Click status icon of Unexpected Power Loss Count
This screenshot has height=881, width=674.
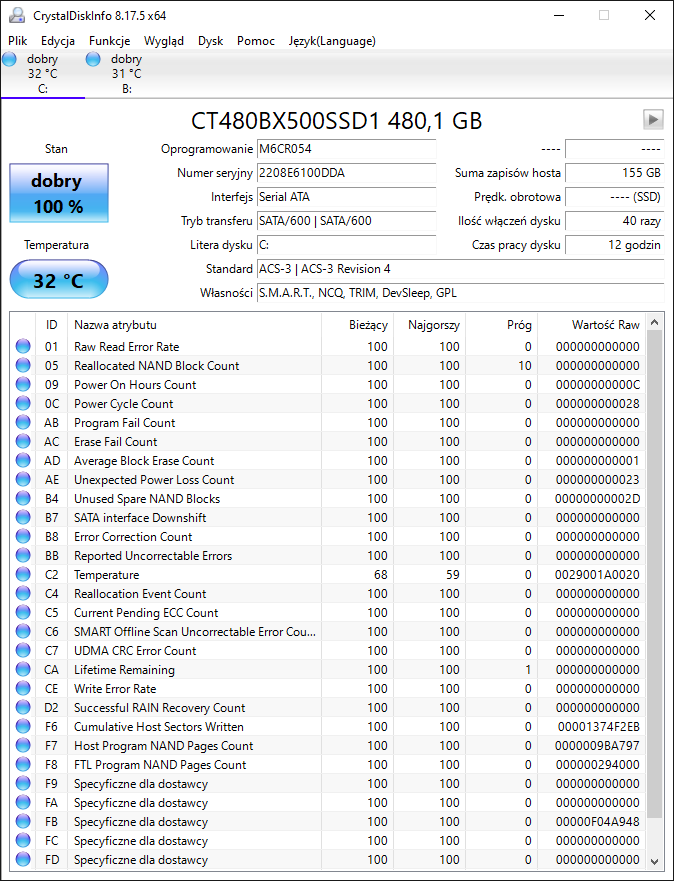(23, 479)
